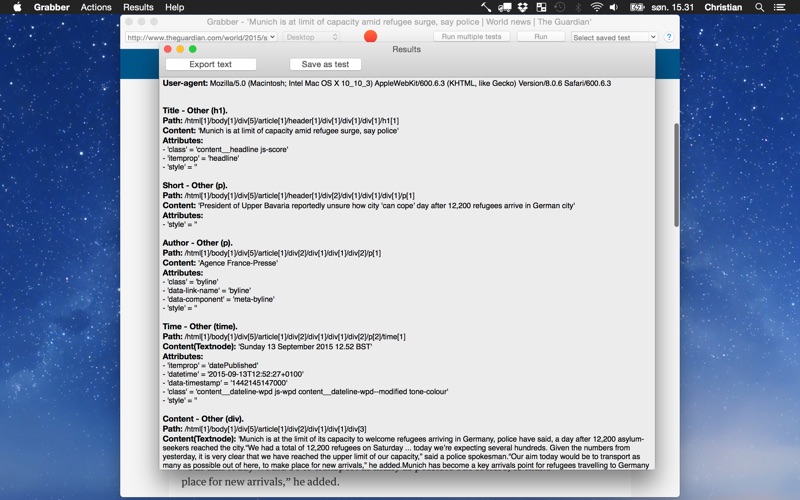The width and height of the screenshot is (800, 500).
Task: Click the 'data-component' = 'meta-byline' line
Action: 218,299
